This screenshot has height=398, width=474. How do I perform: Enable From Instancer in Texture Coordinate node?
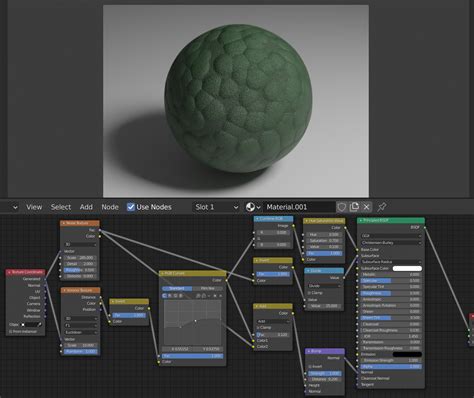coord(10,332)
